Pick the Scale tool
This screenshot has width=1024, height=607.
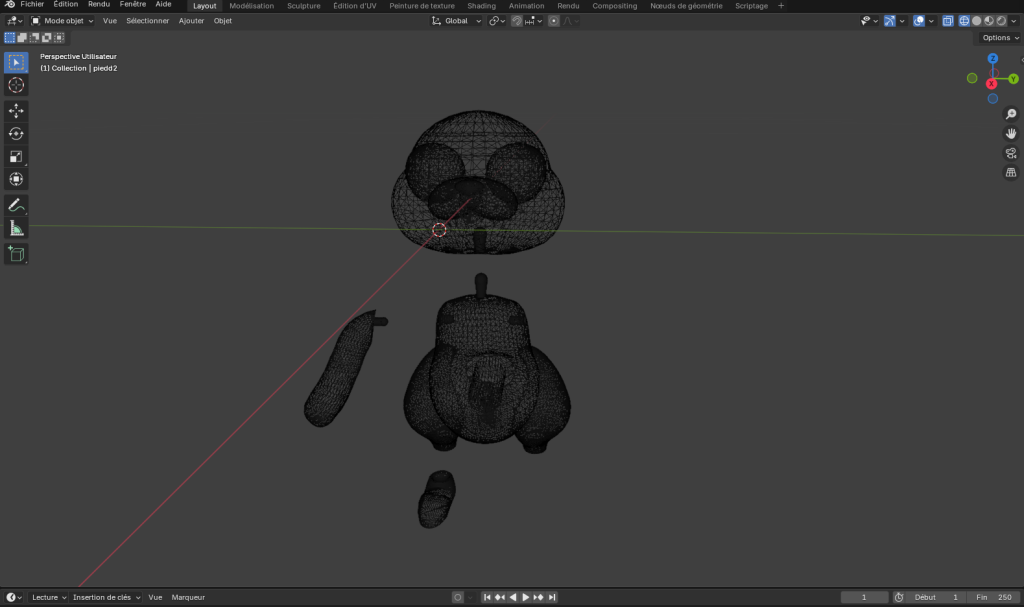(16, 156)
